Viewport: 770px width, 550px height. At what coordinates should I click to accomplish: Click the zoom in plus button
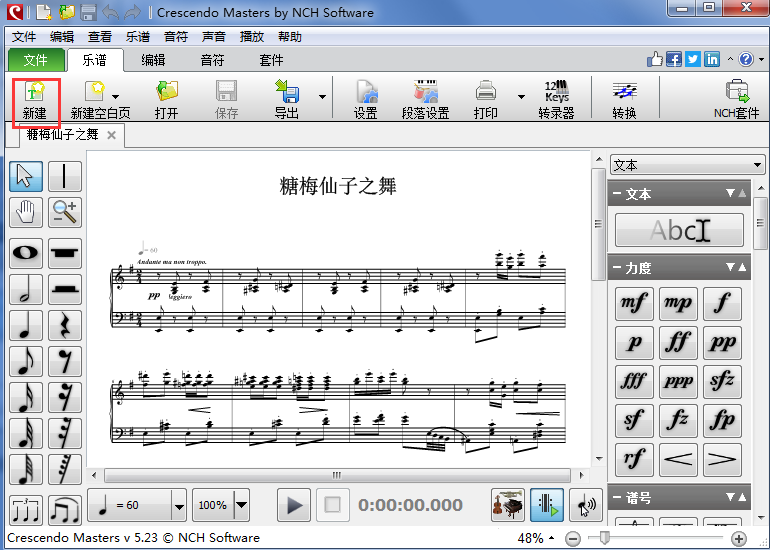tap(739, 539)
